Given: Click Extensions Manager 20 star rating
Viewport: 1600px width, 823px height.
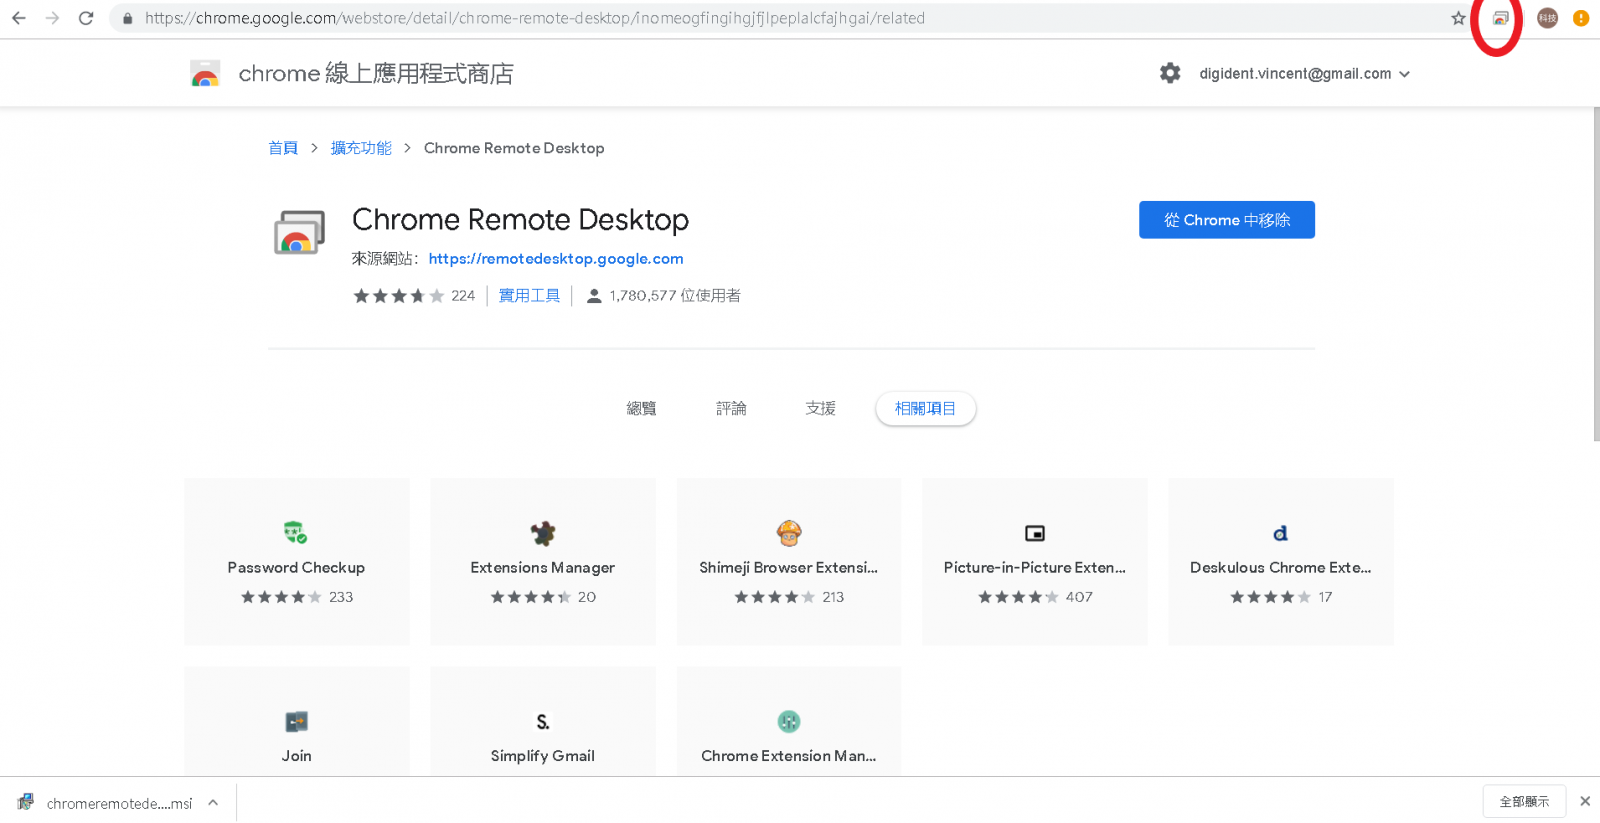Looking at the screenshot, I should point(543,597).
